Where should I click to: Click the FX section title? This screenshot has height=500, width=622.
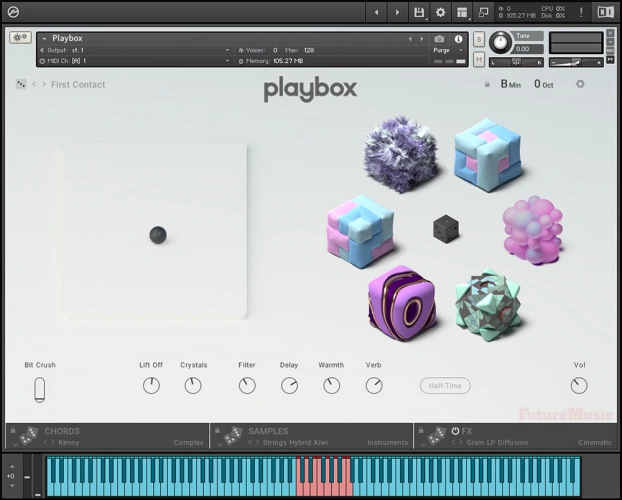pos(466,431)
